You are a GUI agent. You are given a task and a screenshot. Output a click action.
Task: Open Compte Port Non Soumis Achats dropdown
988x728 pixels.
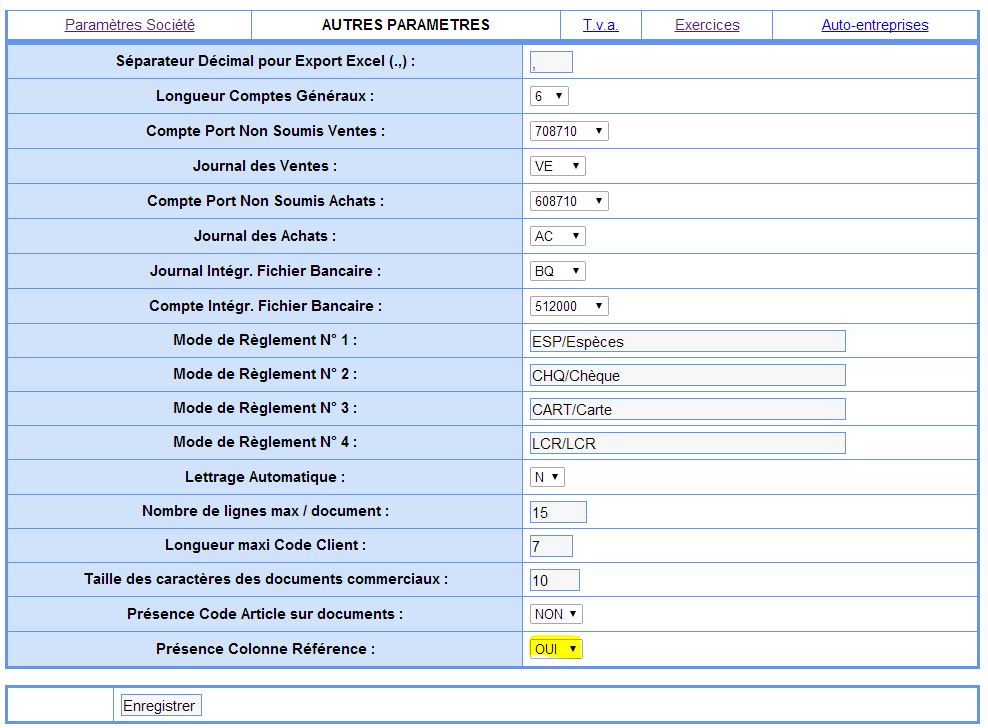(569, 202)
